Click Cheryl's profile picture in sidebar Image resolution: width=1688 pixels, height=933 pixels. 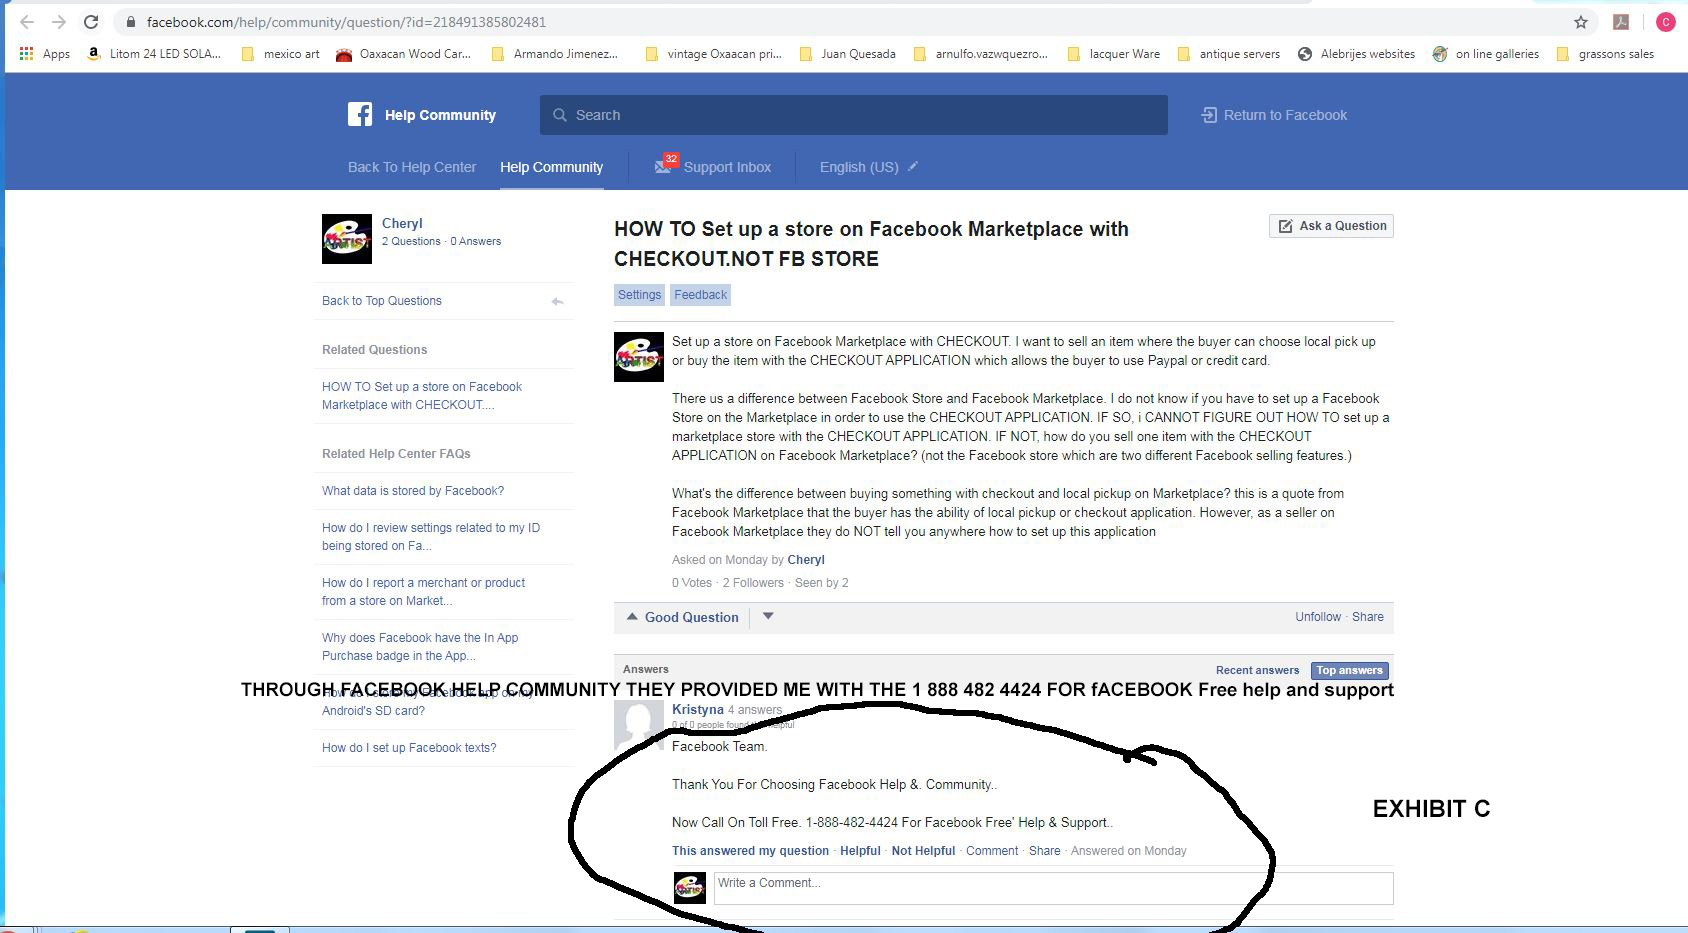click(347, 239)
